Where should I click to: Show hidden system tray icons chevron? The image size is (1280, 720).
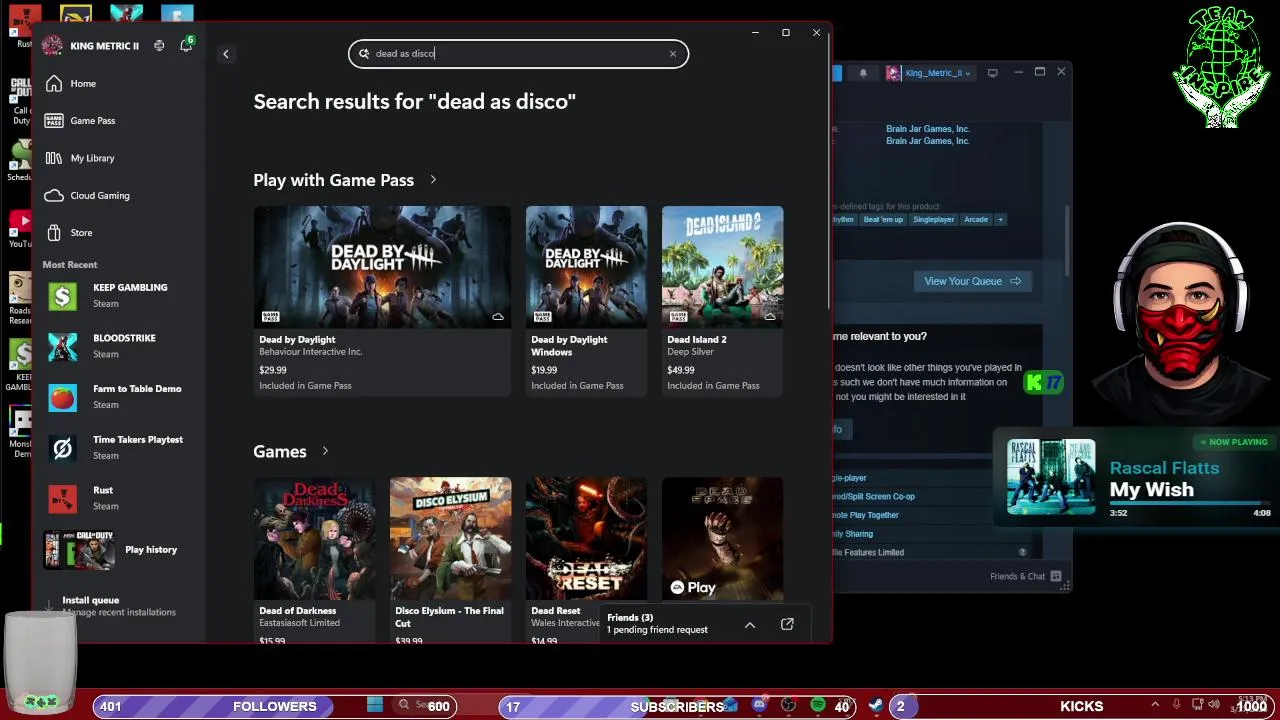(1155, 705)
